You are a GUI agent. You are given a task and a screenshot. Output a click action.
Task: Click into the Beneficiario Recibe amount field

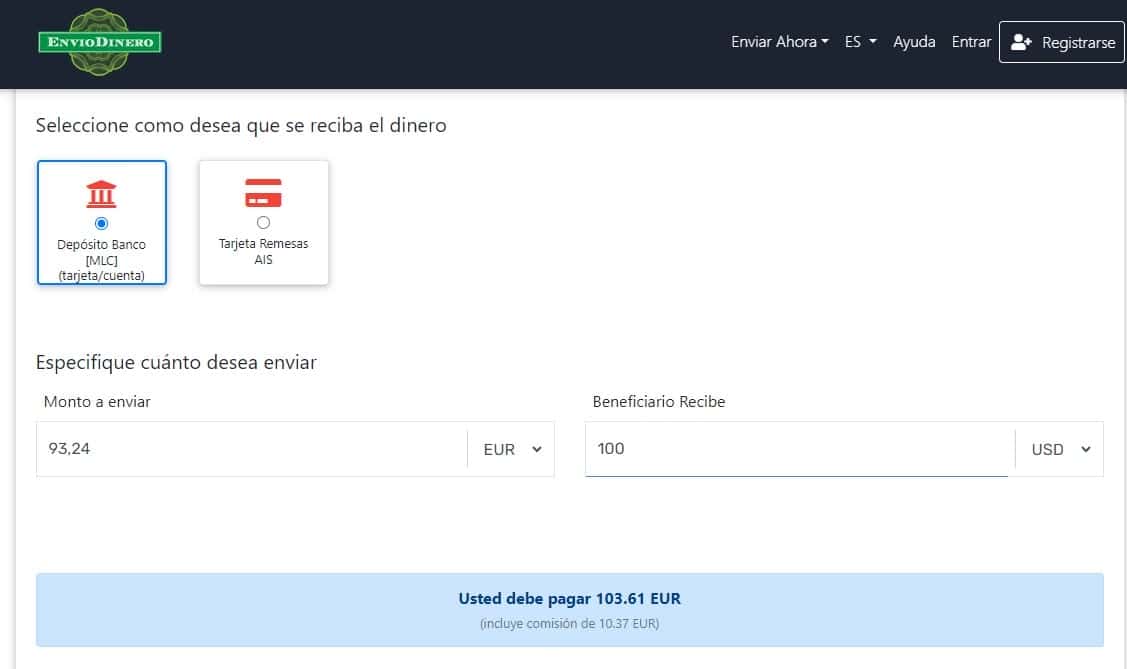coord(798,449)
